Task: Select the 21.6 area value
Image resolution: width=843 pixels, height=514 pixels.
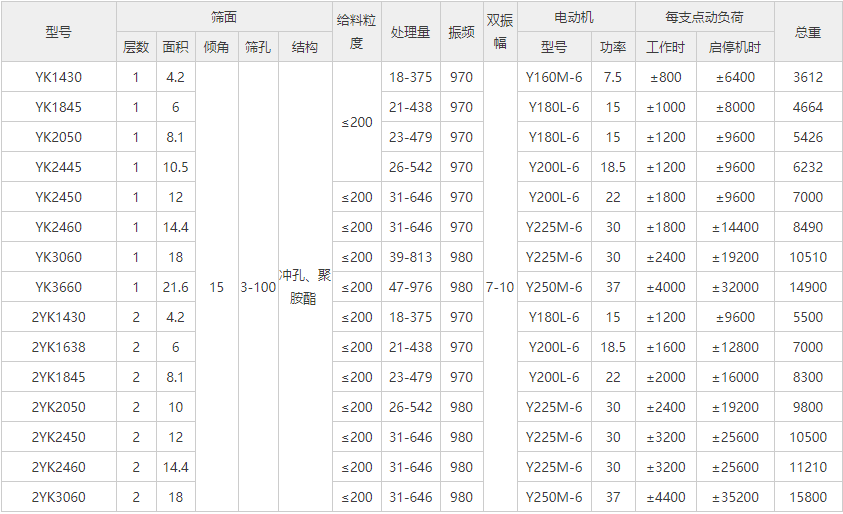Action: [176, 287]
